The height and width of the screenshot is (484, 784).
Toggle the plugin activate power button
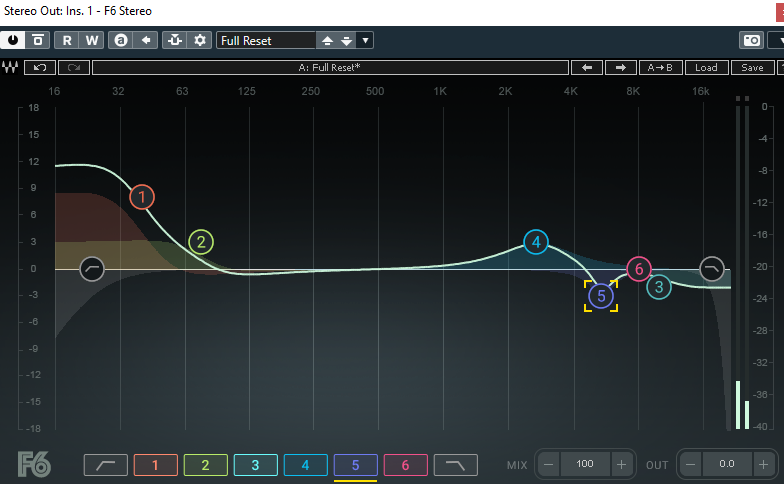pos(14,40)
